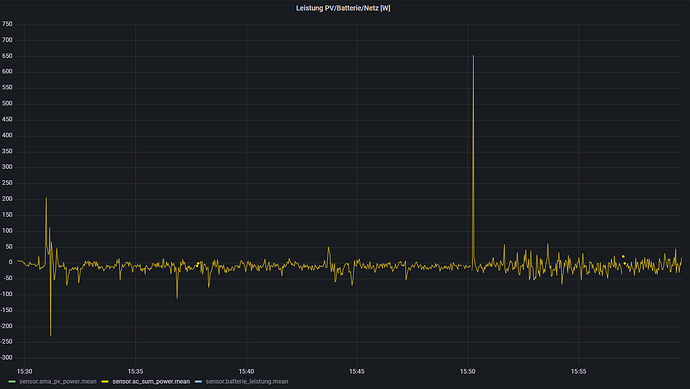Click the 400 y-axis label
The image size is (690, 389).
coord(7,136)
